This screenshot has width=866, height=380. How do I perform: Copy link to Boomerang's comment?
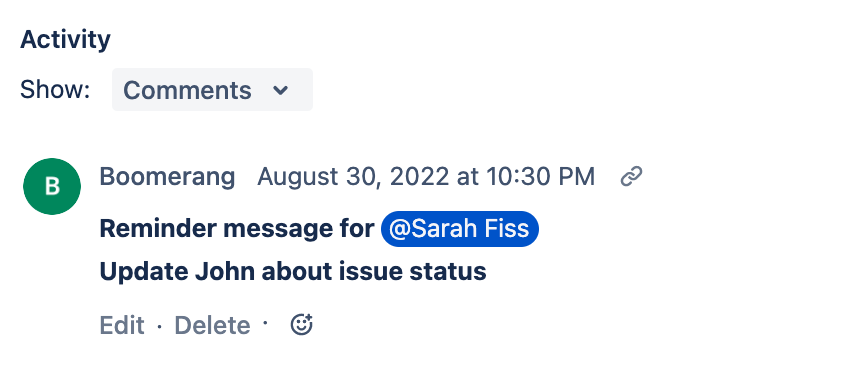click(631, 177)
